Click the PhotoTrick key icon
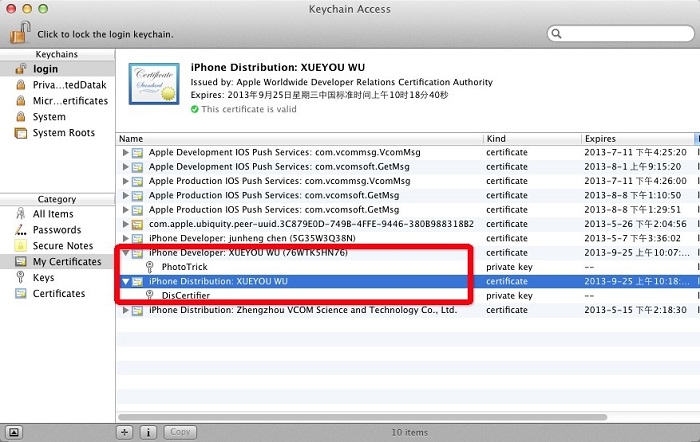Screen dimensions: 700x442 [150, 267]
